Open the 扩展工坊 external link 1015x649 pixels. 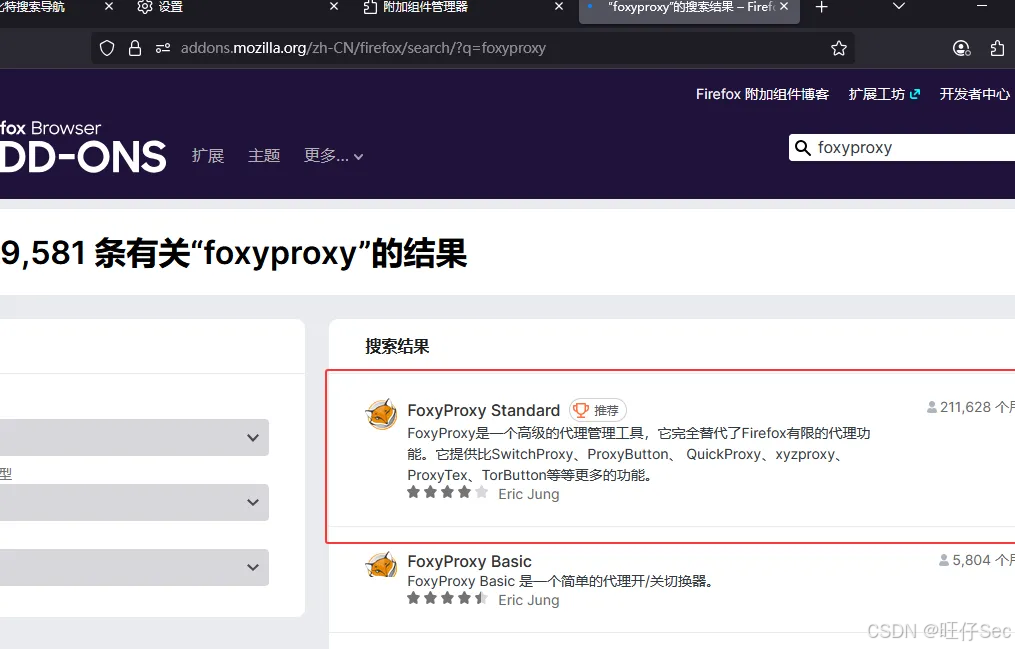pos(884,94)
